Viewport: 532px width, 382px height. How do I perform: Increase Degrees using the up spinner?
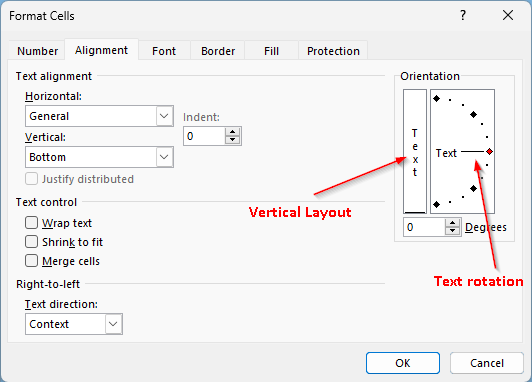[453, 223]
